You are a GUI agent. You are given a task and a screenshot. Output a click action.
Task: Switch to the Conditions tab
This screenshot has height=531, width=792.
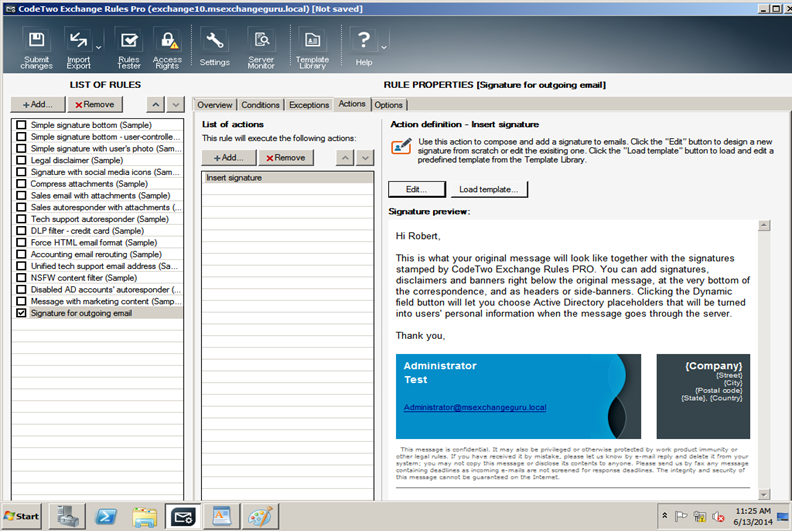260,105
